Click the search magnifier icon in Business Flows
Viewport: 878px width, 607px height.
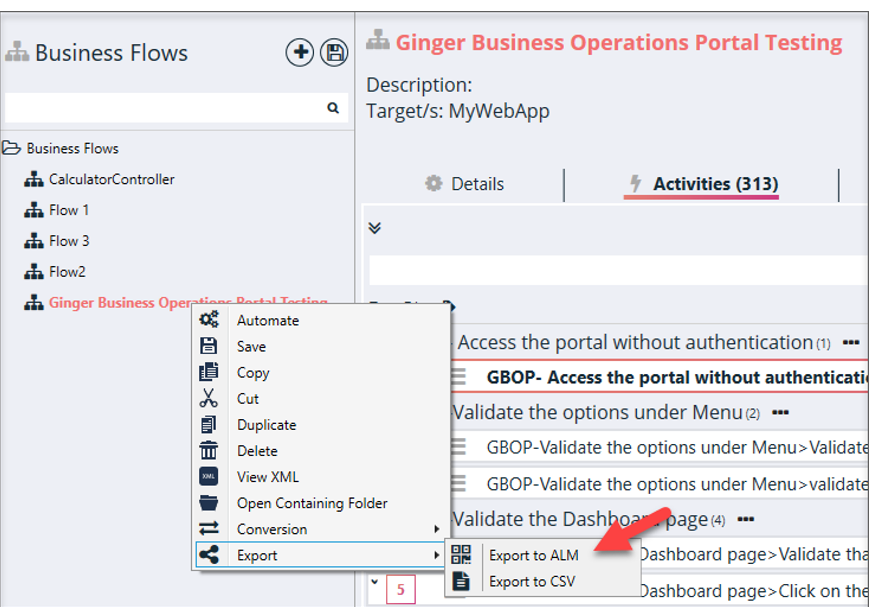pos(333,108)
